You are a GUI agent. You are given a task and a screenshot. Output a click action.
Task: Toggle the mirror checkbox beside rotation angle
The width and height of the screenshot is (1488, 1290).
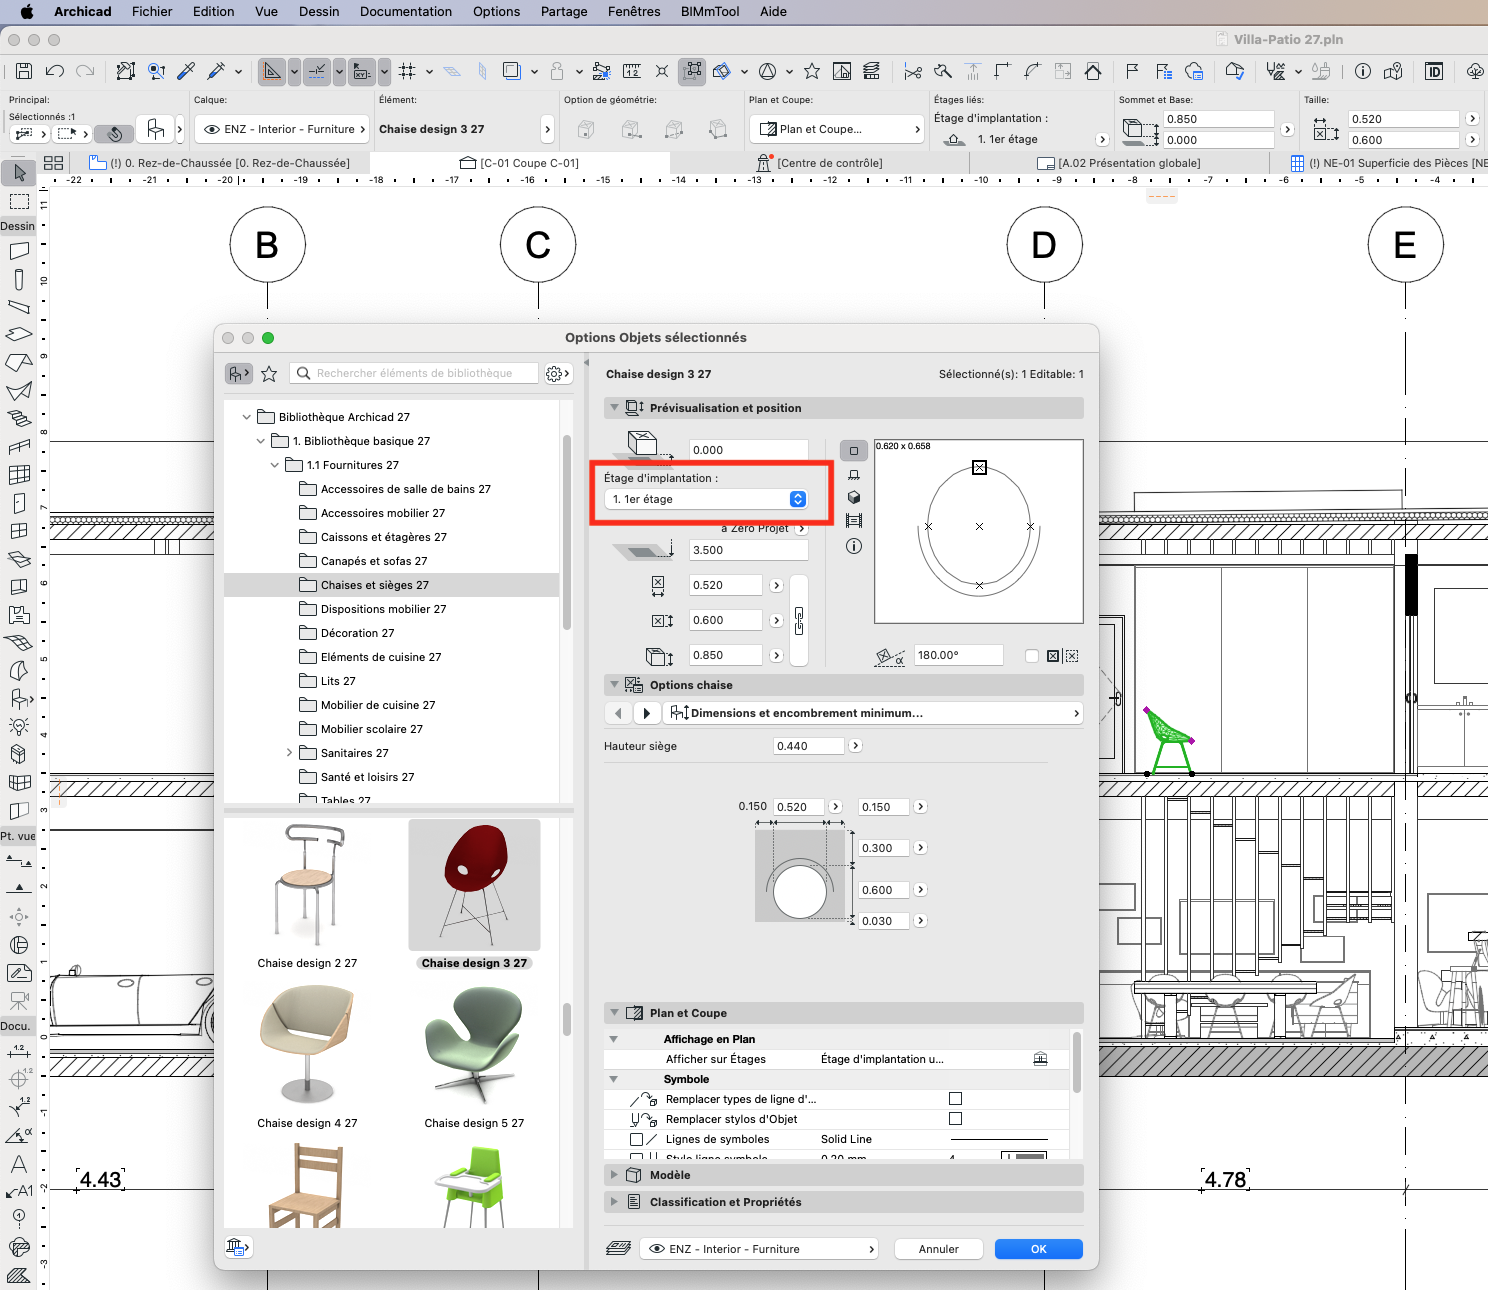[1032, 656]
